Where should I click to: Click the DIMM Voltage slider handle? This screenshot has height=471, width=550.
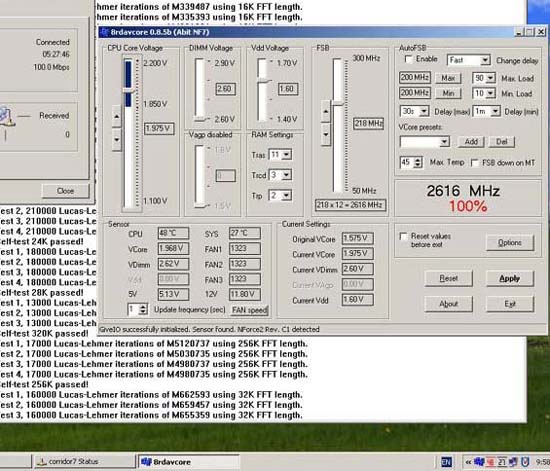200,119
